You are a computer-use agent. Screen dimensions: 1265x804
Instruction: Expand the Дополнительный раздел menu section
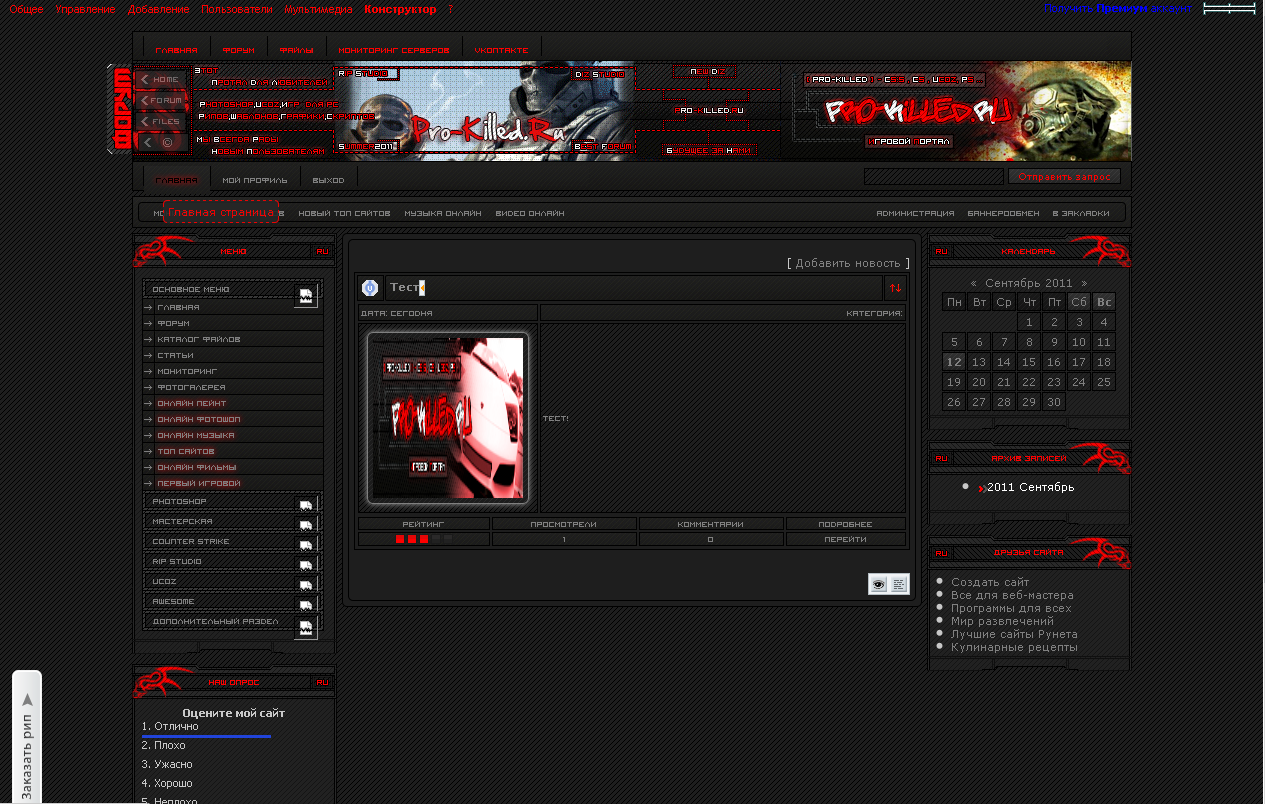coord(306,629)
